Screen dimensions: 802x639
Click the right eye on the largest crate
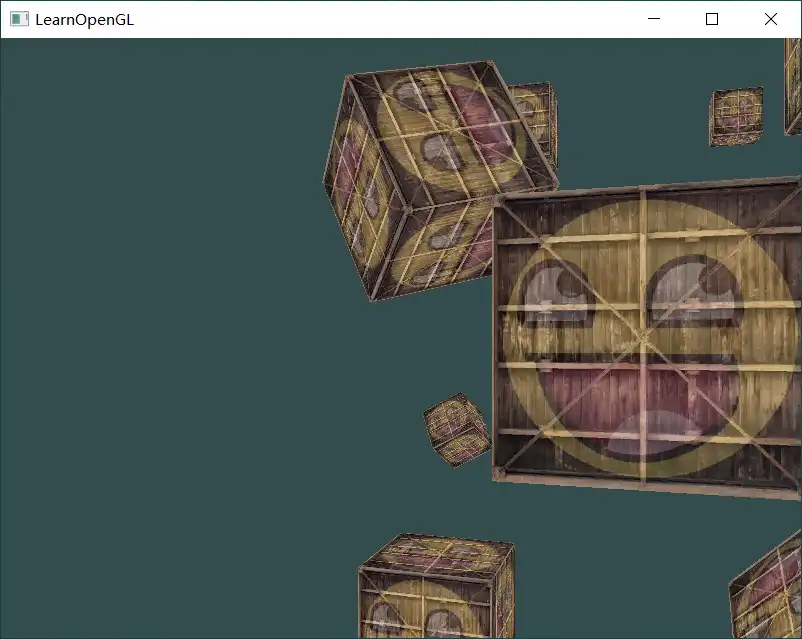692,286
